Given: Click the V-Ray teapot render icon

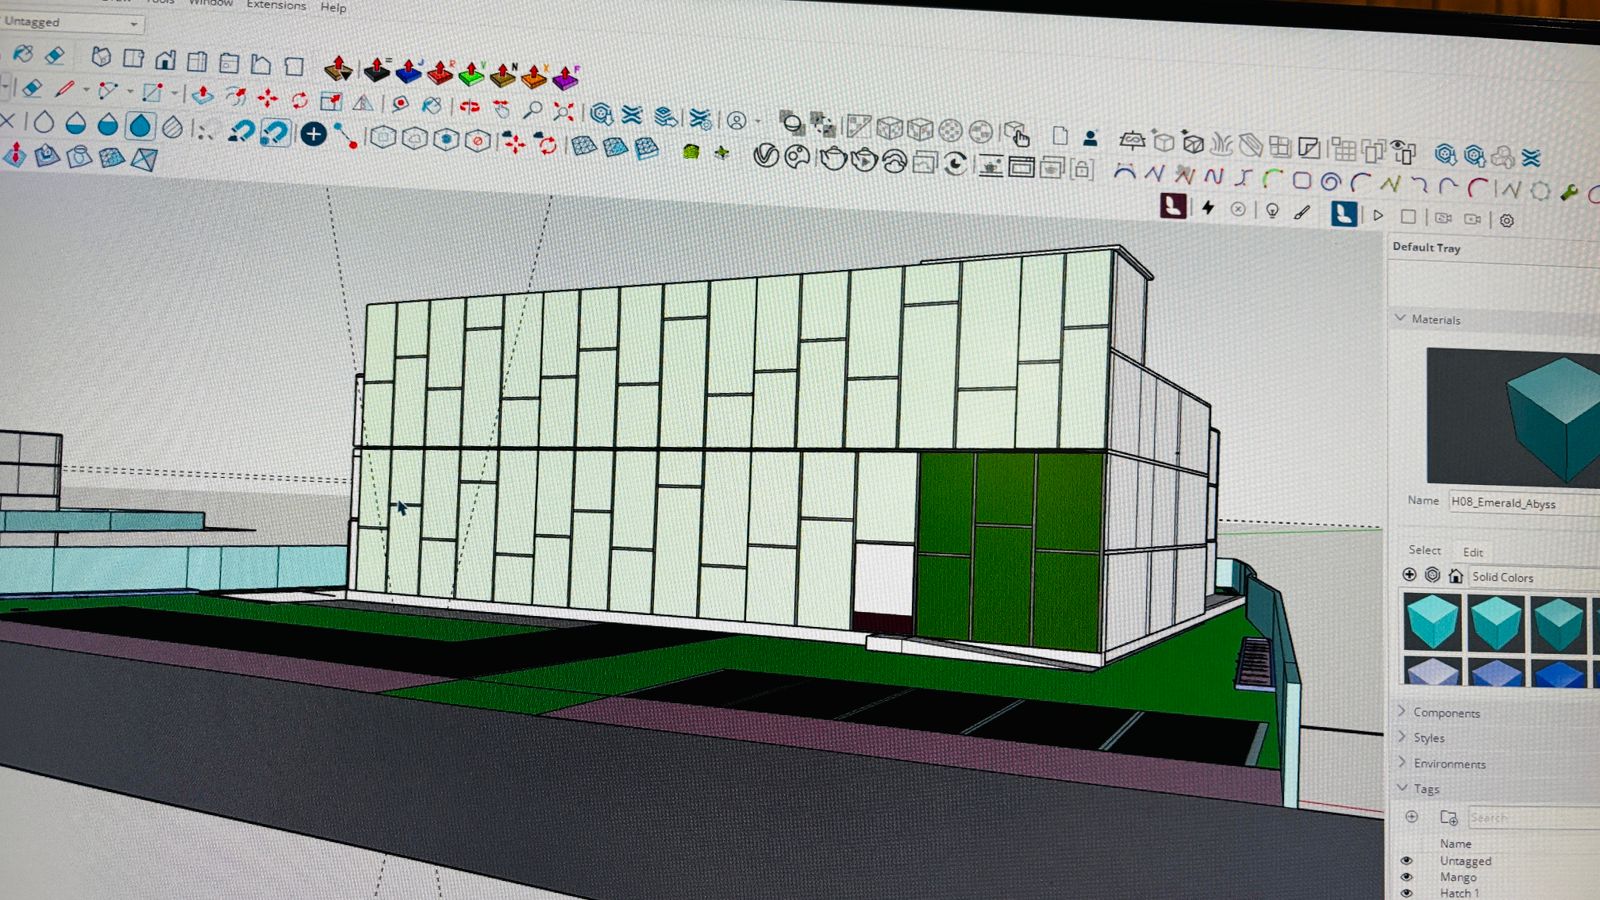Looking at the screenshot, I should coord(832,158).
